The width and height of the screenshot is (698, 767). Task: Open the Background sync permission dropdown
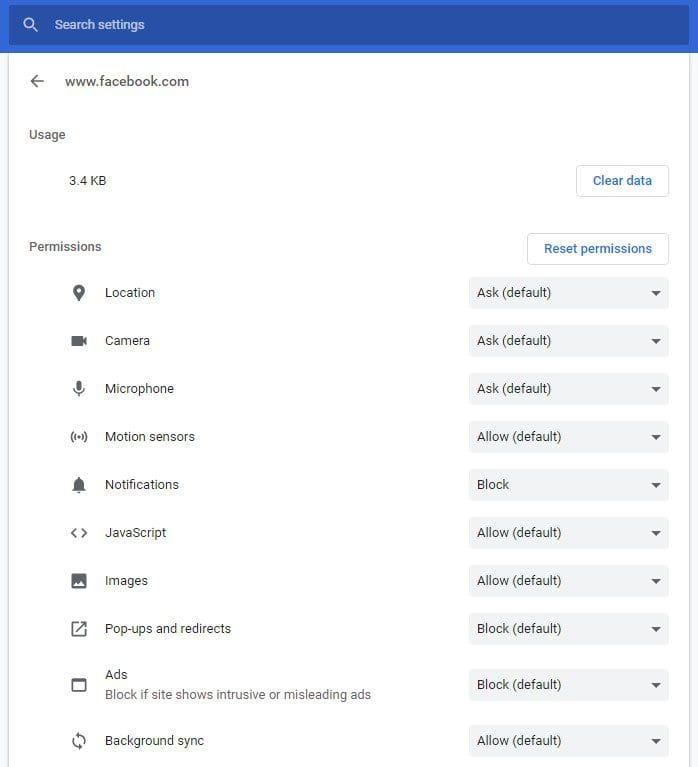click(568, 741)
